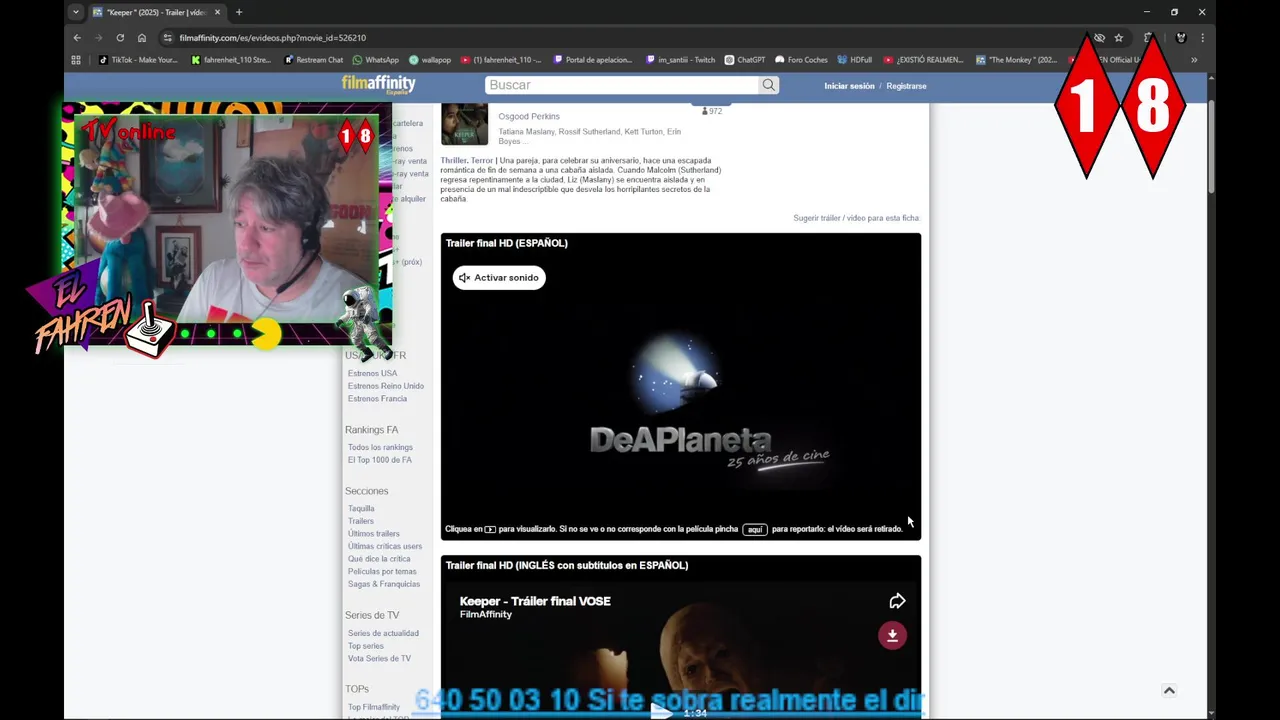The image size is (1280, 720).
Task: Click the browser back arrow
Action: pos(77,38)
